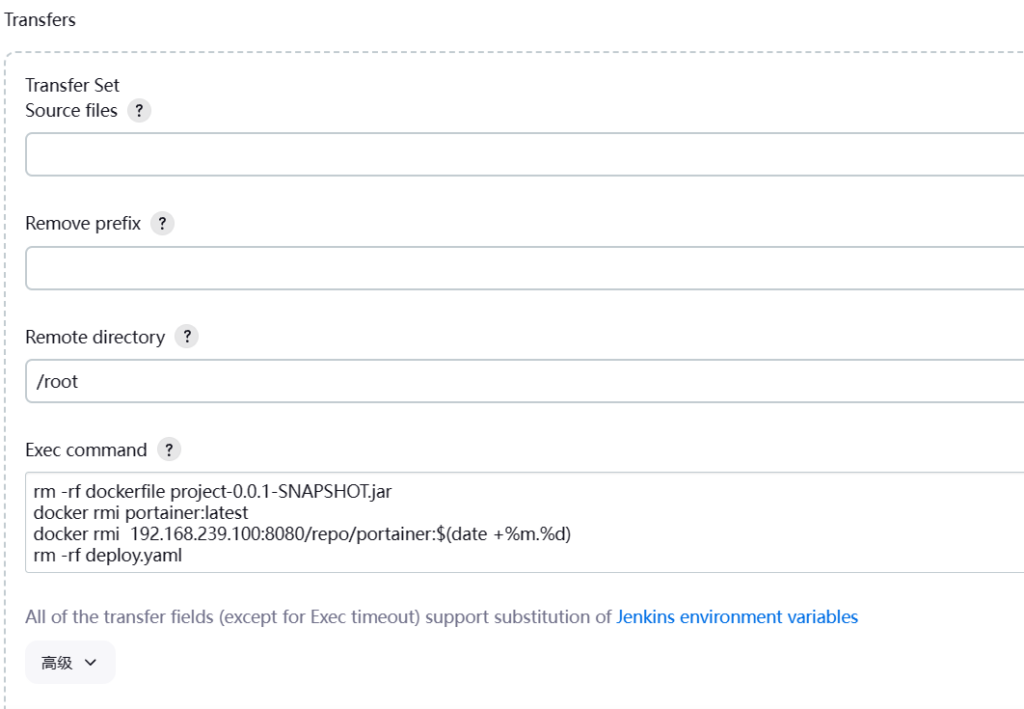Open help for Source files

click(x=140, y=111)
